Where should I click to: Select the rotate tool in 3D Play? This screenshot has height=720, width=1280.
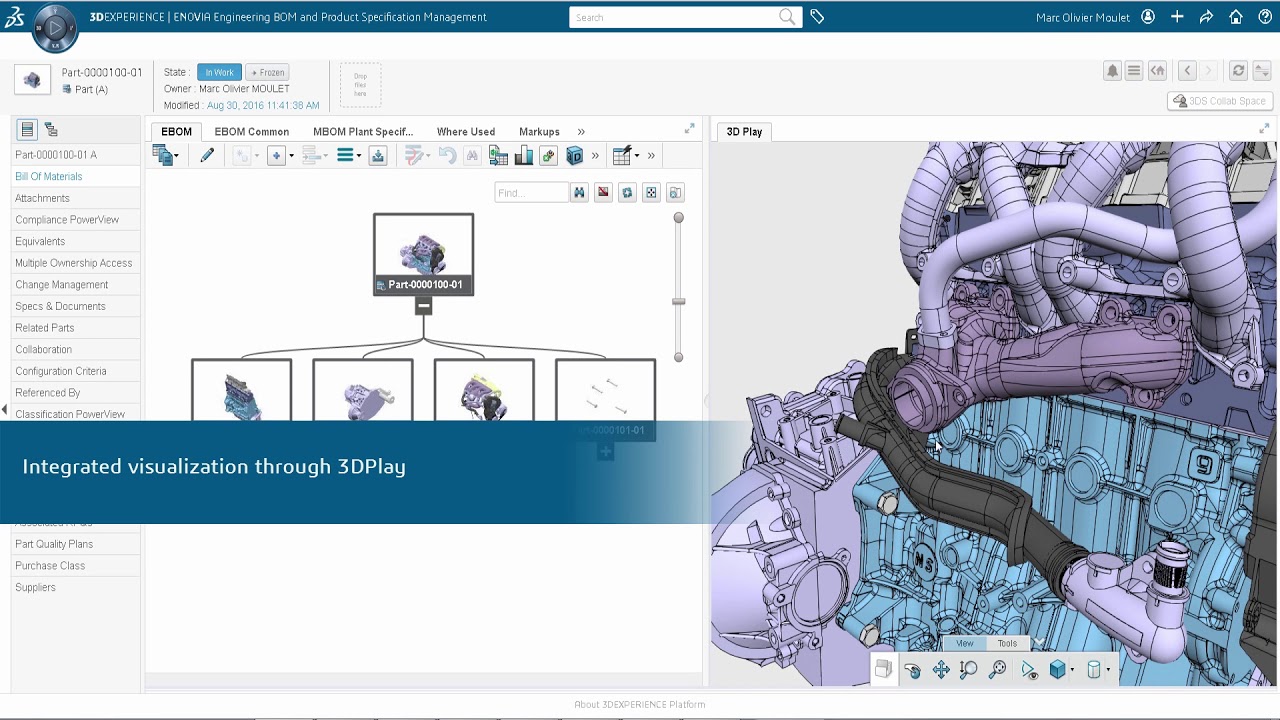913,670
